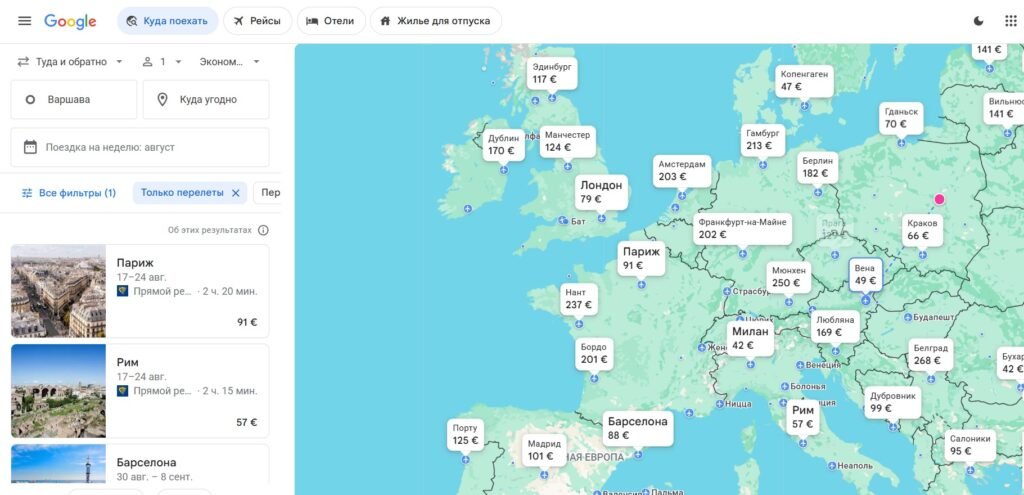Select Вена 49 € map label

[x=865, y=275]
